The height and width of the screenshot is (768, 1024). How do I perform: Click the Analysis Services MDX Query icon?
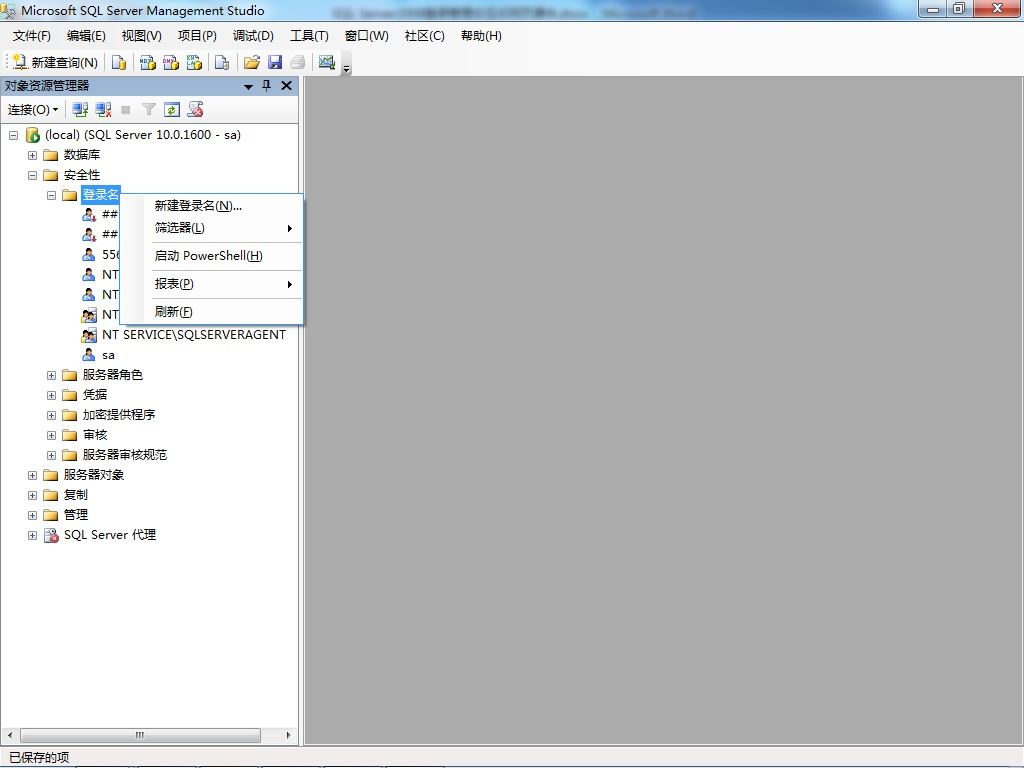(148, 62)
